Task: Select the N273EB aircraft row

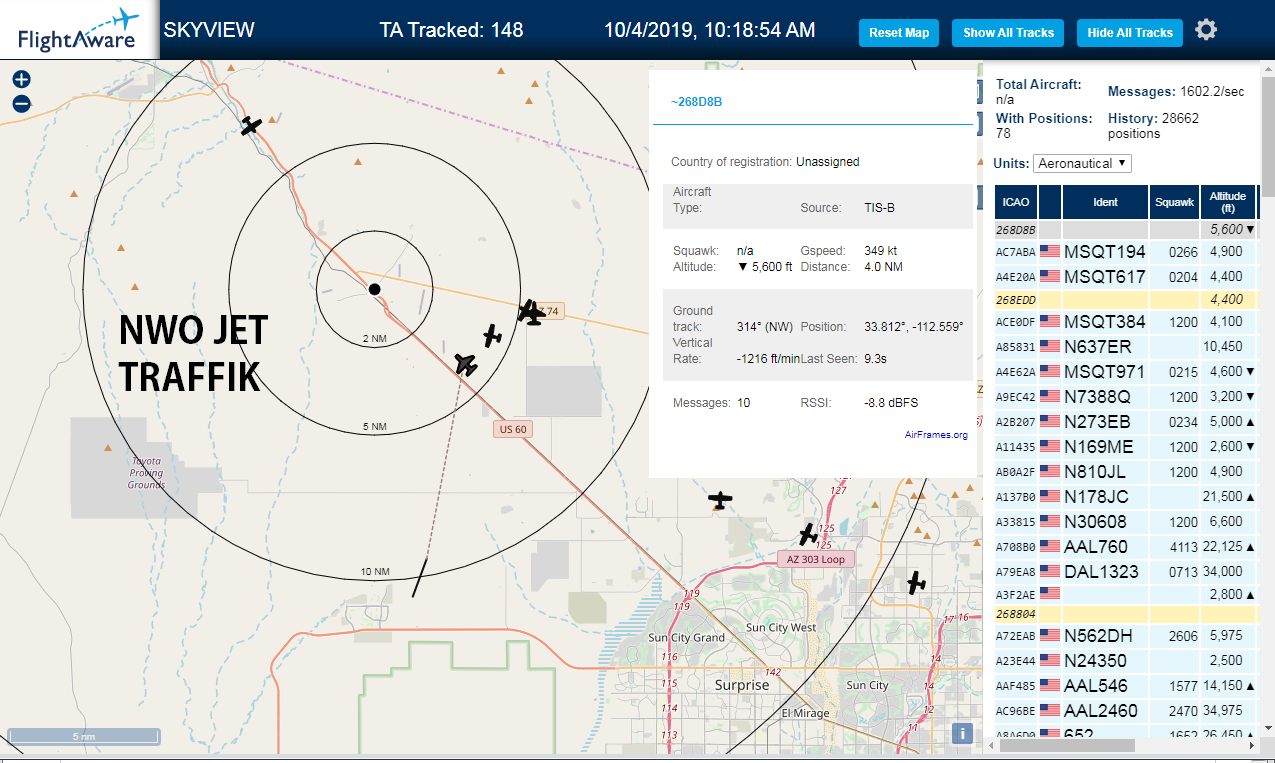Action: pos(1125,421)
